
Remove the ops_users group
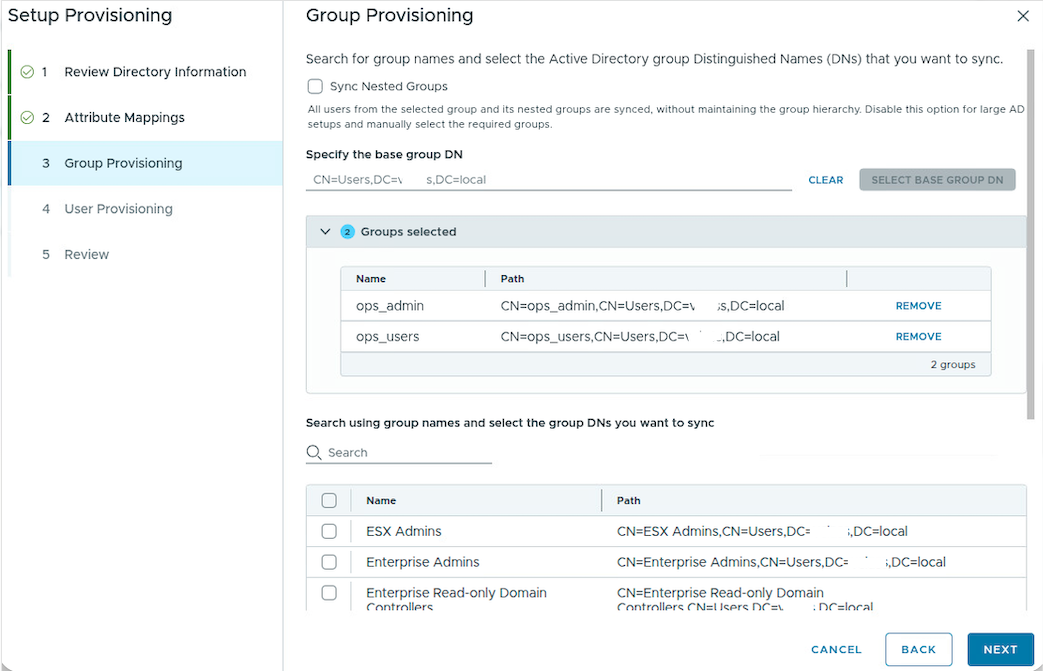[x=918, y=336]
